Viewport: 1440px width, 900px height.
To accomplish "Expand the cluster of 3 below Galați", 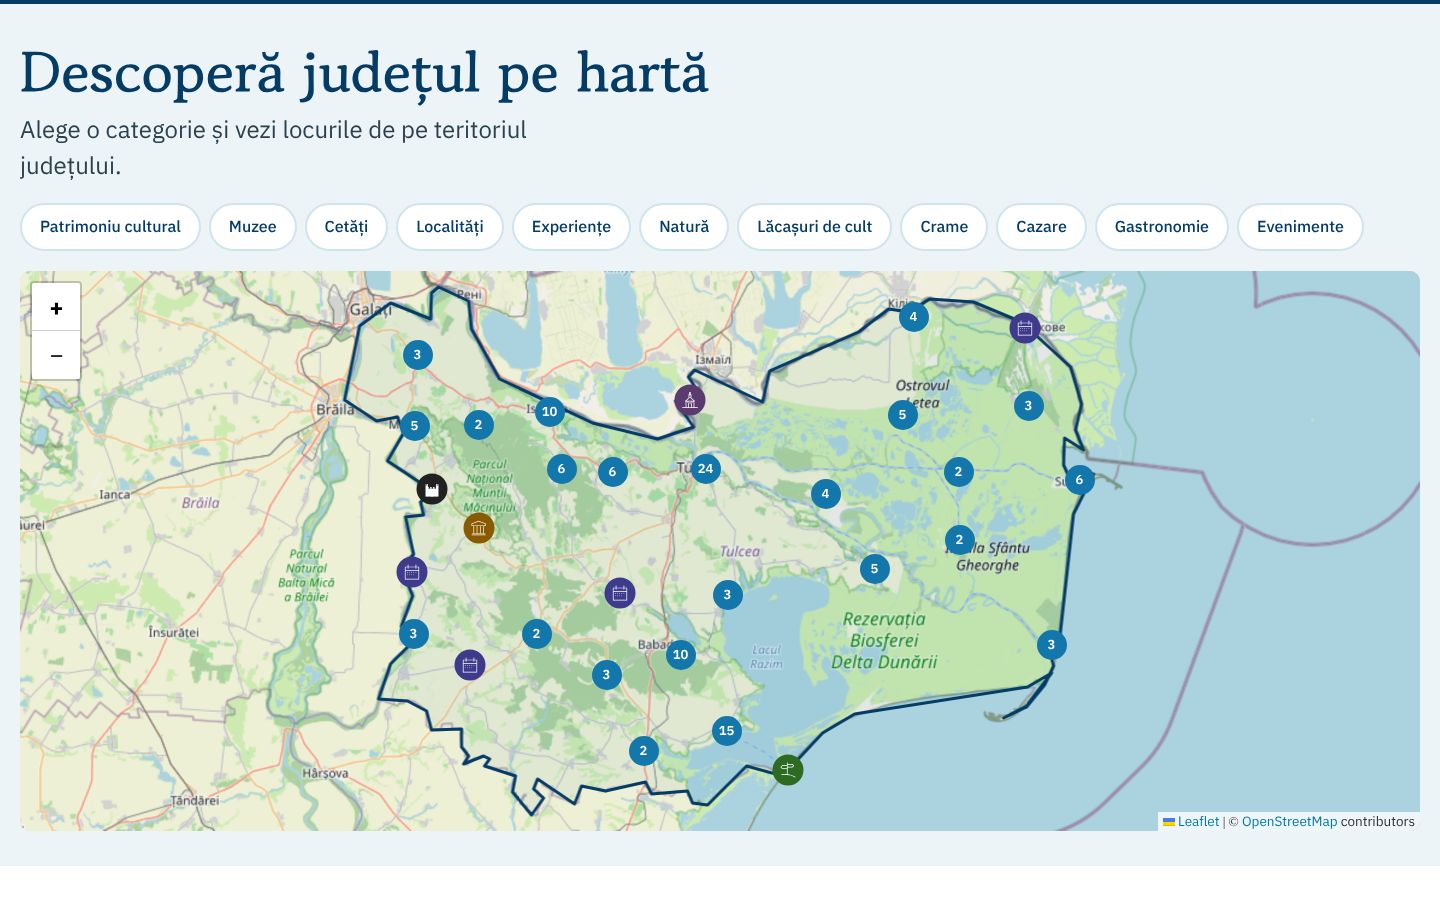I will (418, 355).
